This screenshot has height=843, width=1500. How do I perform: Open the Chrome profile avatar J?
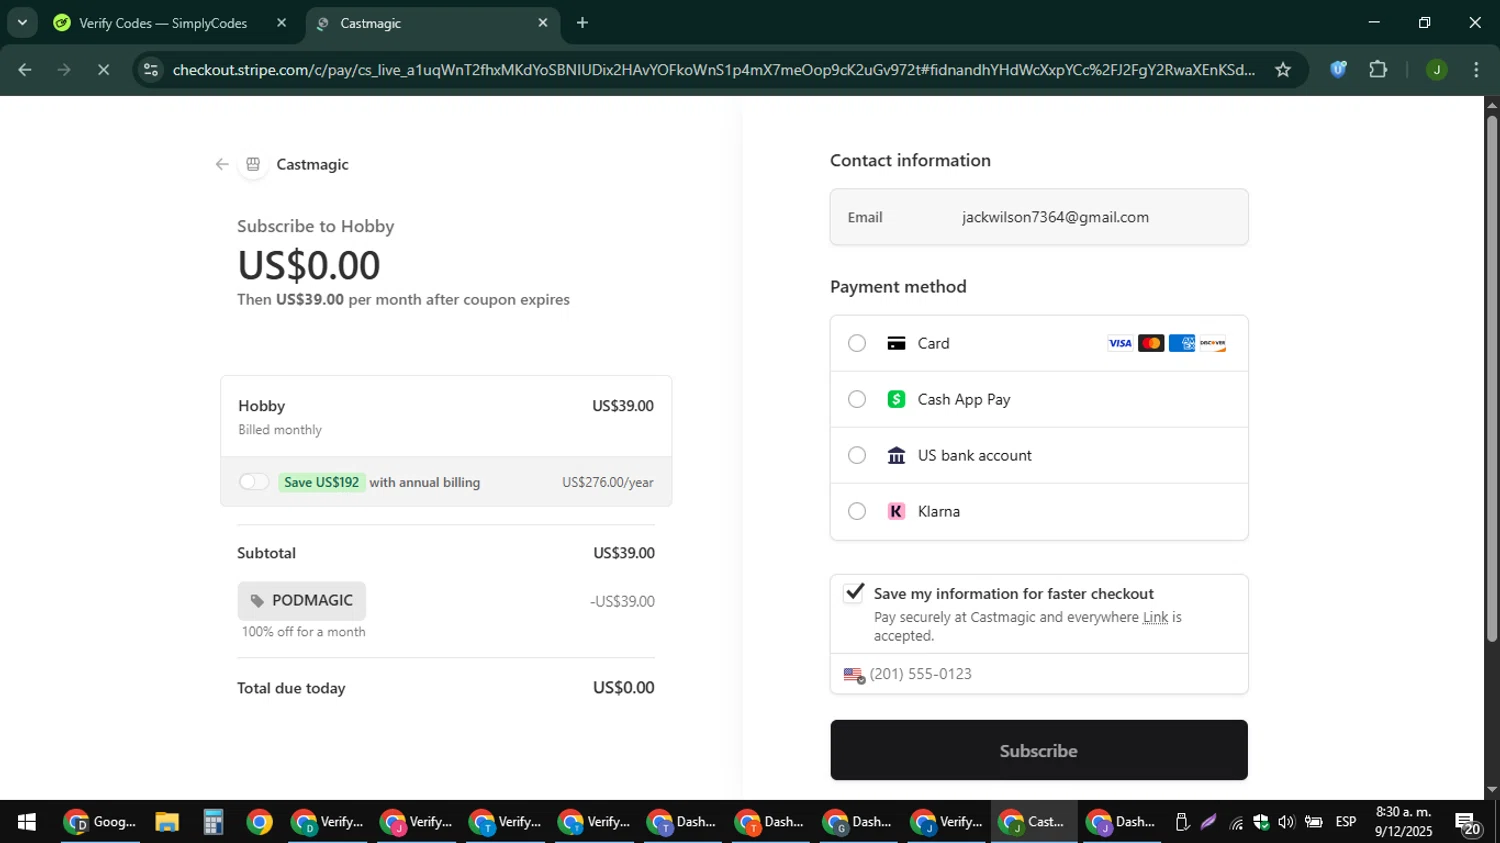(1436, 69)
